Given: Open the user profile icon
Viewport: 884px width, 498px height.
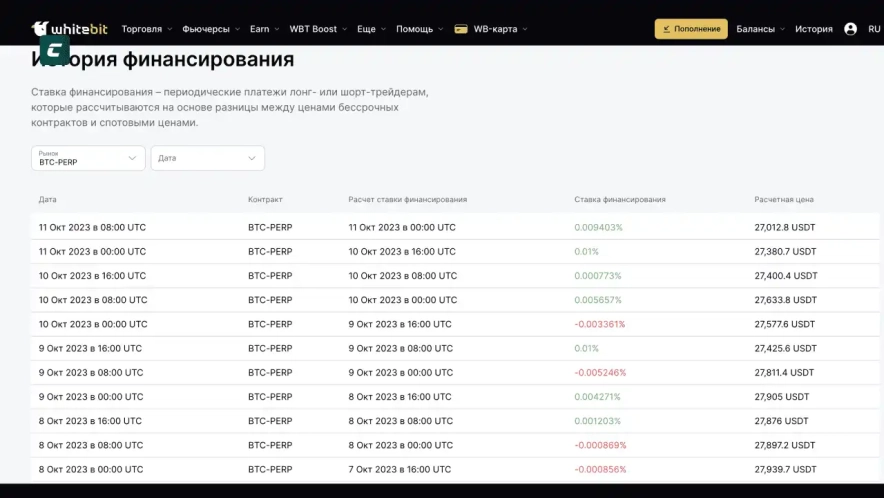Looking at the screenshot, I should pos(850,29).
